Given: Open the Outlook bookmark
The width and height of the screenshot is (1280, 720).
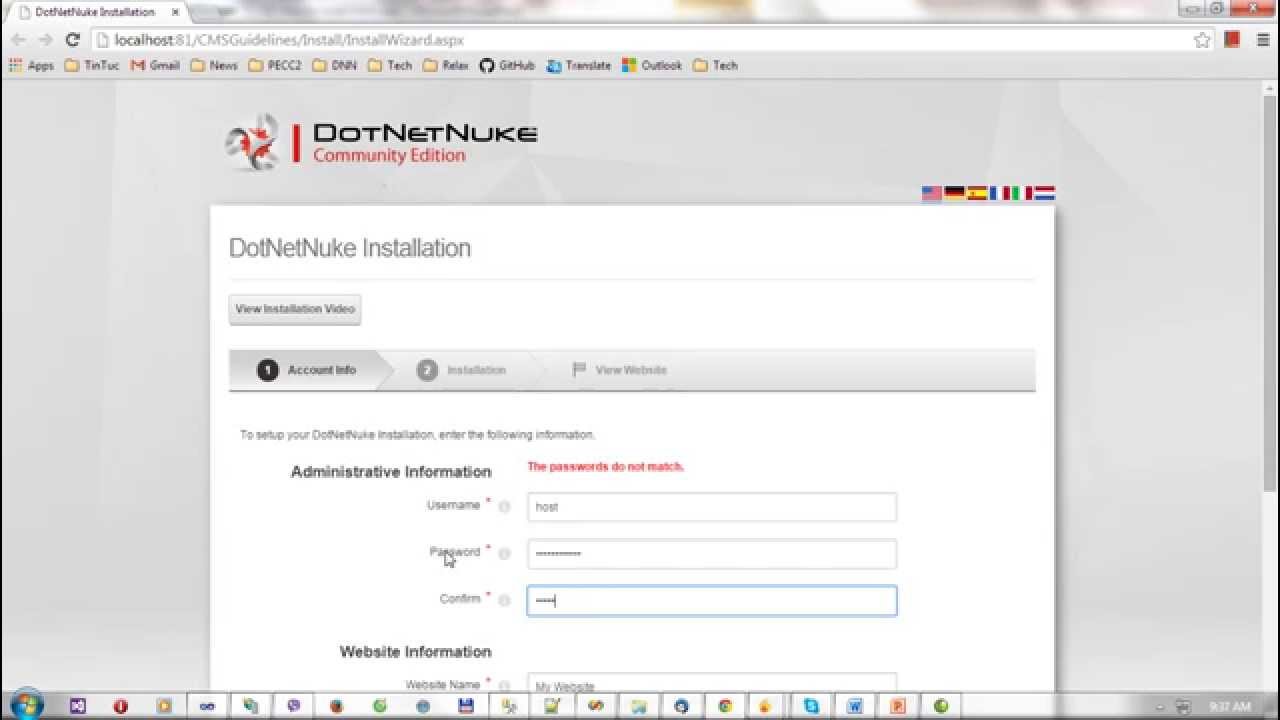Looking at the screenshot, I should click(652, 65).
